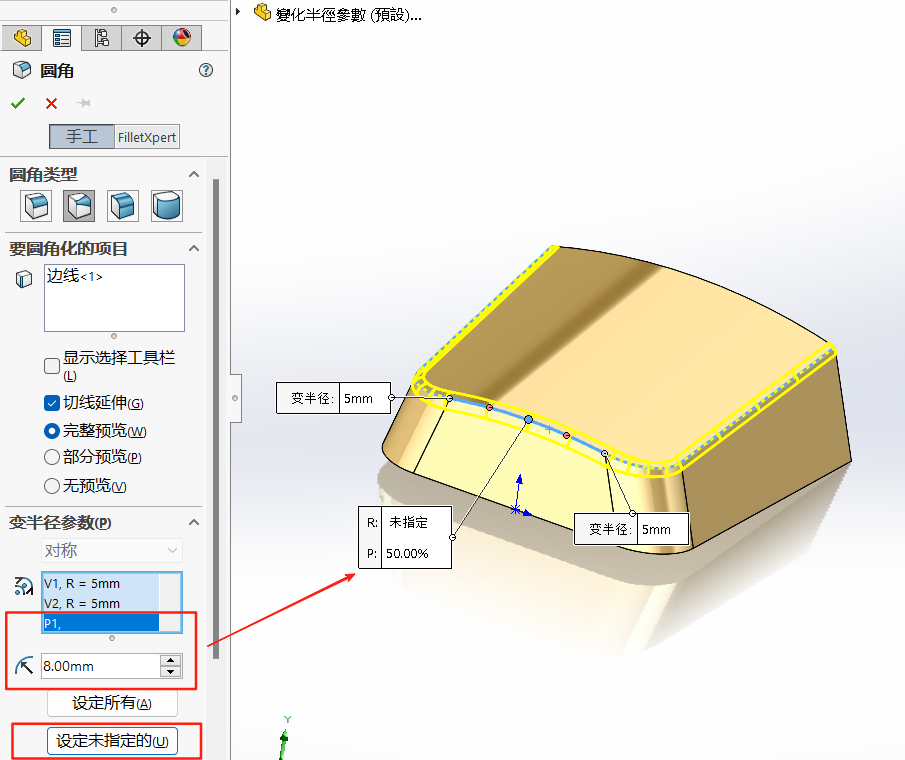Select the 部分预览 radio button

[x=52, y=457]
